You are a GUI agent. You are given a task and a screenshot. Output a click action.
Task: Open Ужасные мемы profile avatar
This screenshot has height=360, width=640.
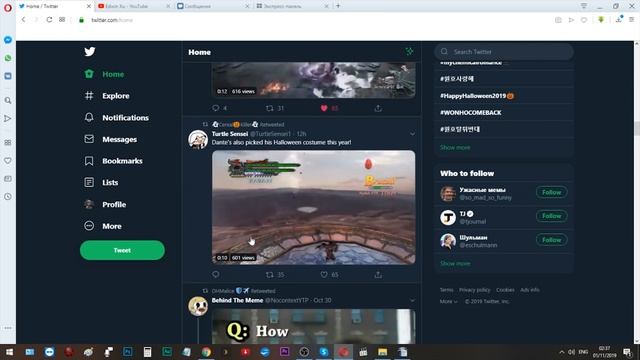tap(448, 193)
